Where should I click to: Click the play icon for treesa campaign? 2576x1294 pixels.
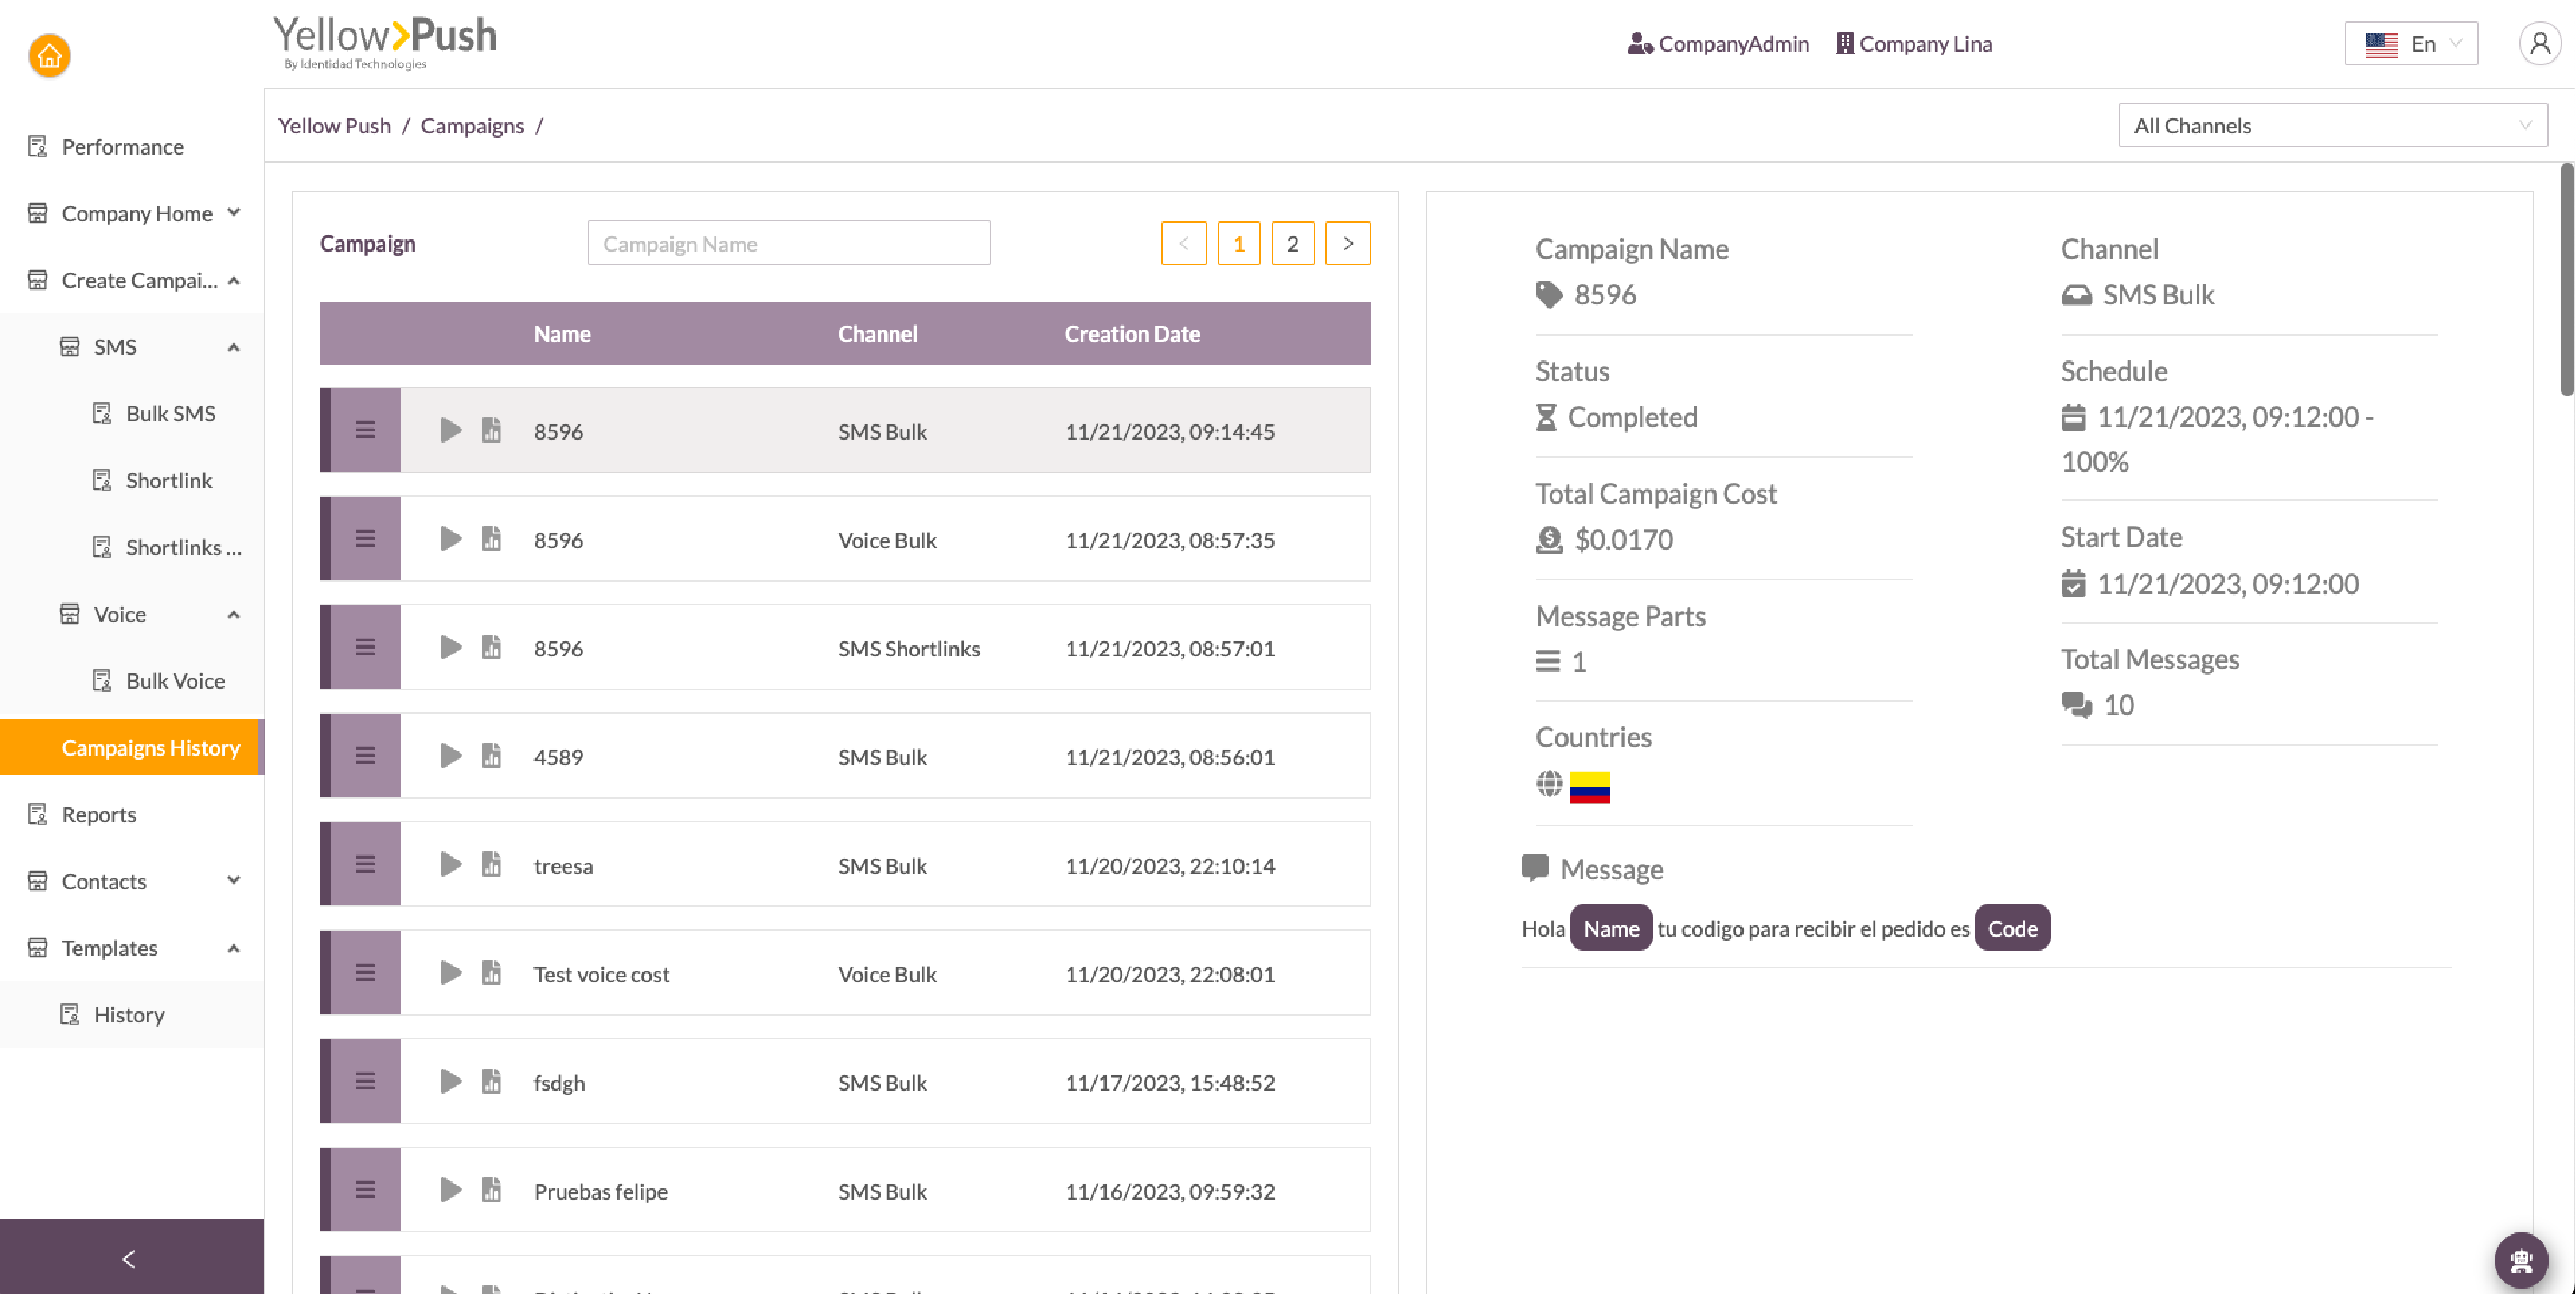450,864
